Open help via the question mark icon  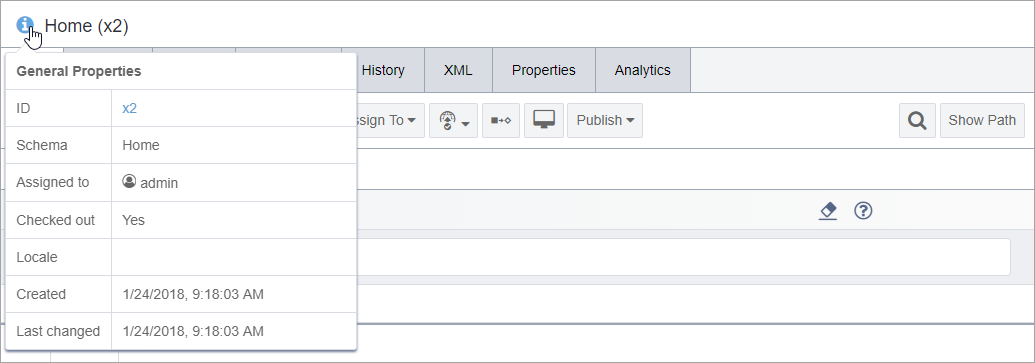[x=863, y=211]
